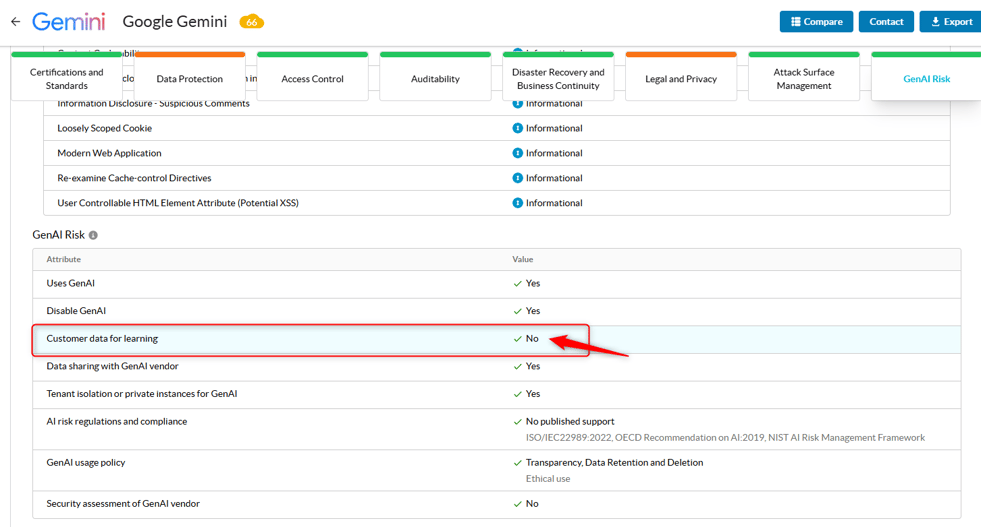
Task: Click checkmark in Security assessment row
Action: pos(517,504)
